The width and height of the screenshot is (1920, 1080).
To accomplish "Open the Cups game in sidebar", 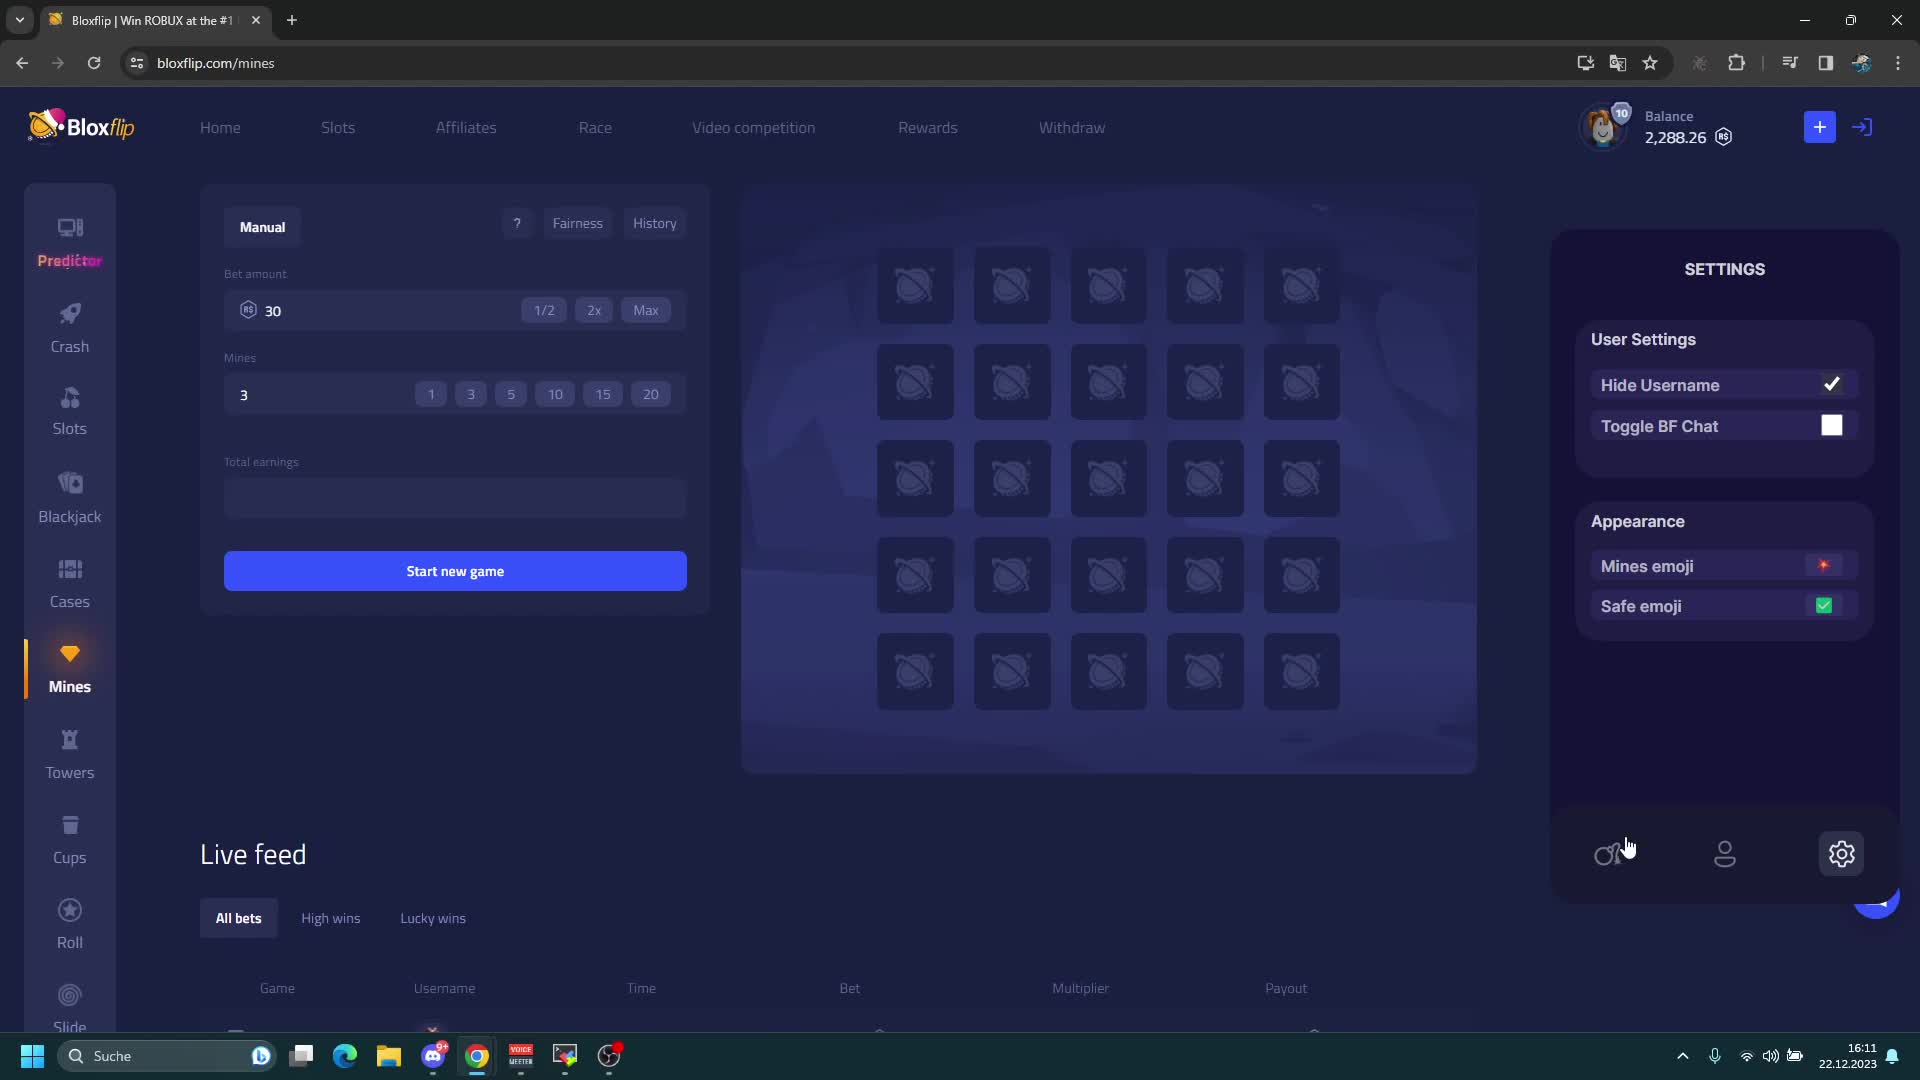I will coord(69,839).
